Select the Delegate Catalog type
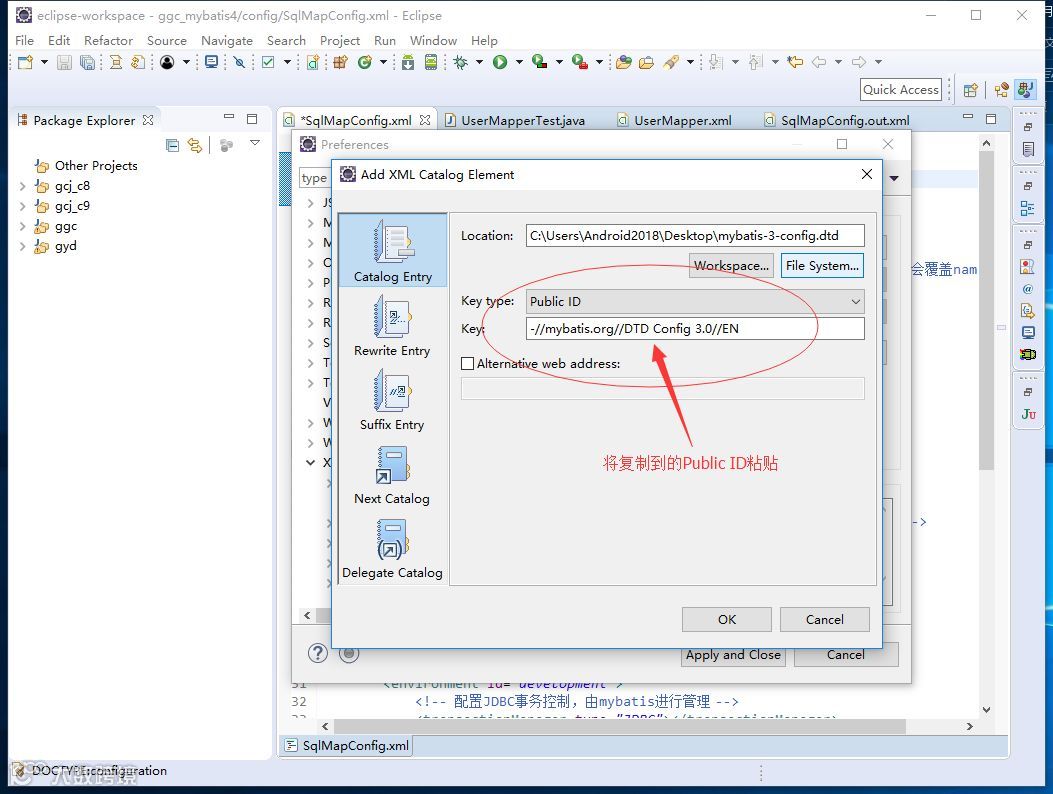1053x794 pixels. point(392,548)
